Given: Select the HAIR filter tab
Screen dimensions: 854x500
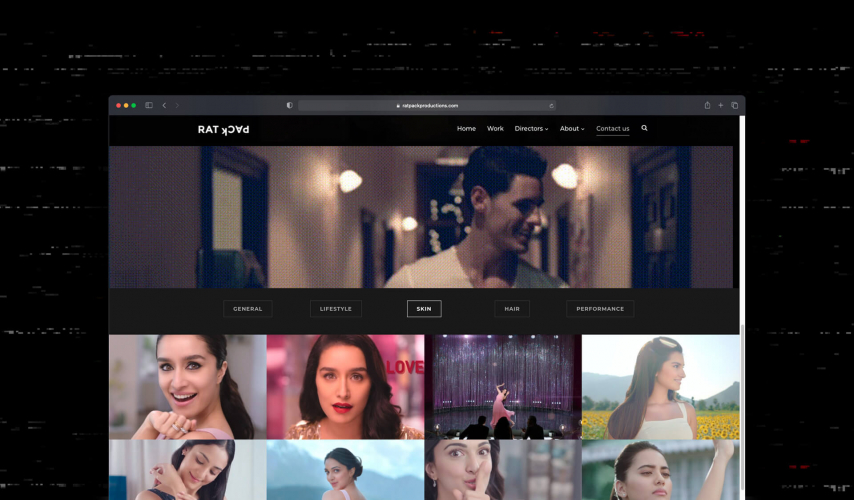Looking at the screenshot, I should 512,309.
